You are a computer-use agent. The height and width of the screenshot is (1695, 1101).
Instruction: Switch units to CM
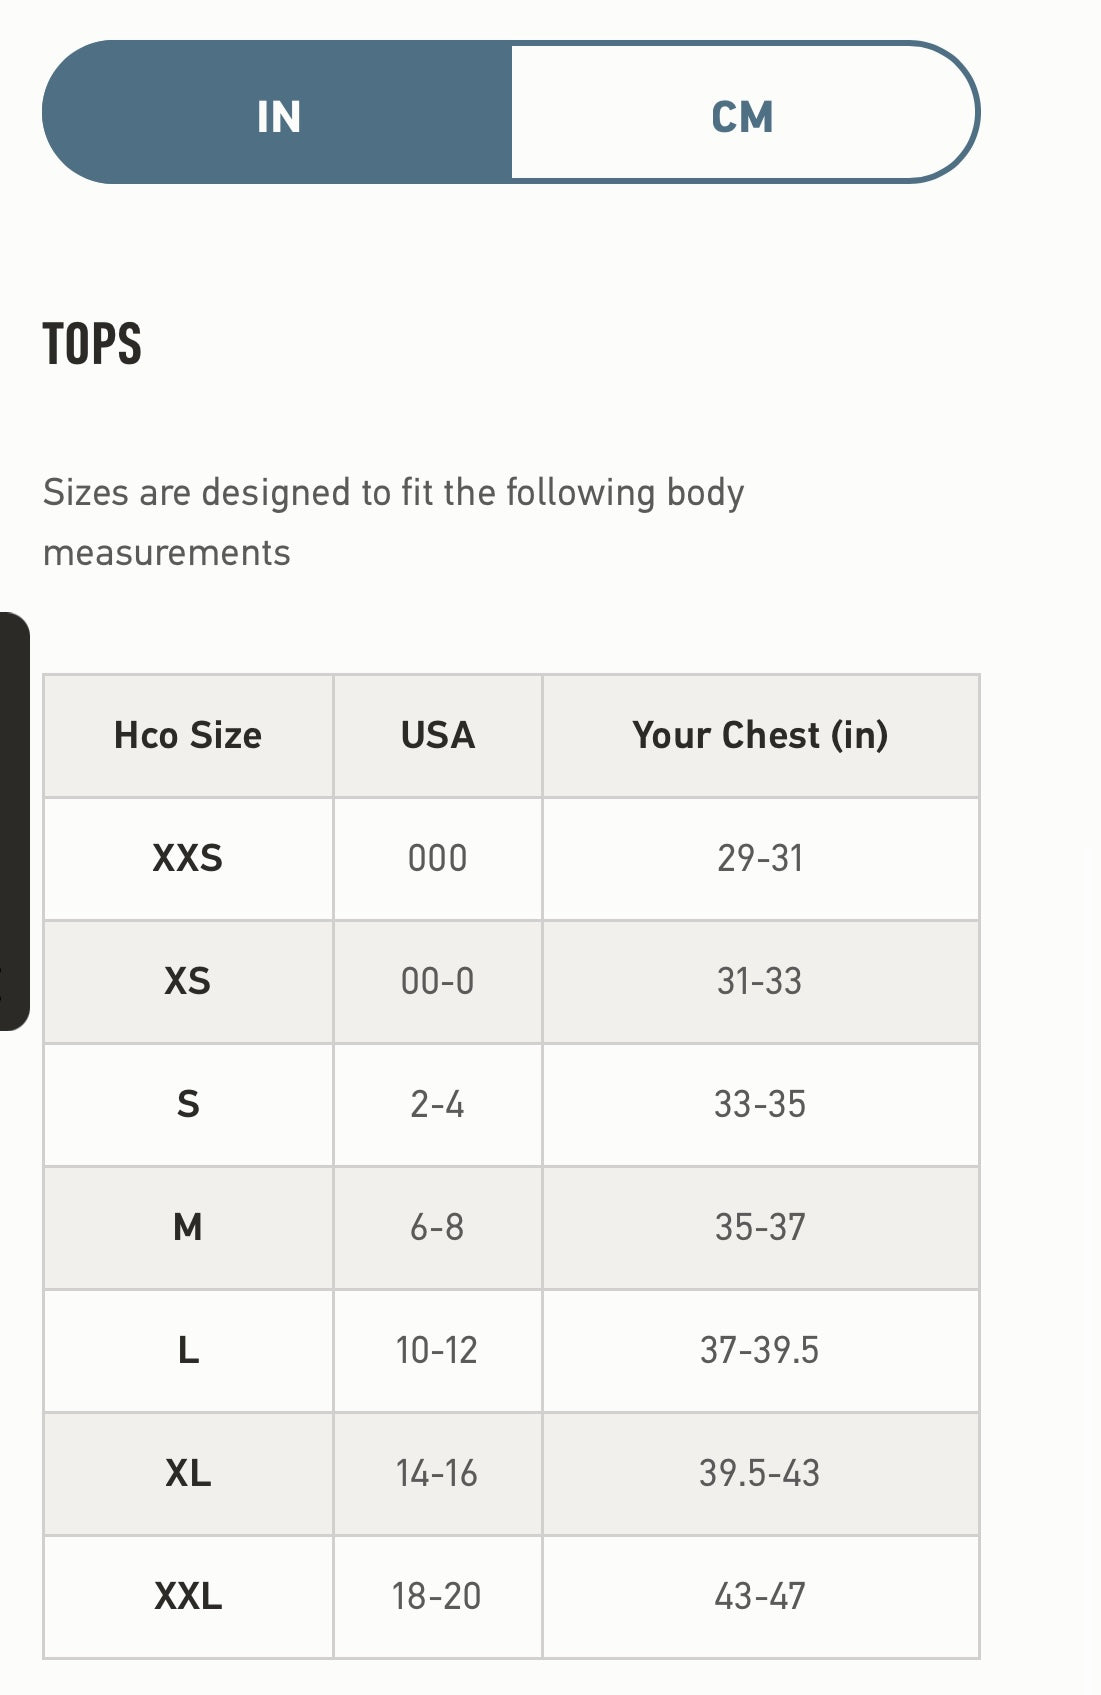pyautogui.click(x=743, y=113)
